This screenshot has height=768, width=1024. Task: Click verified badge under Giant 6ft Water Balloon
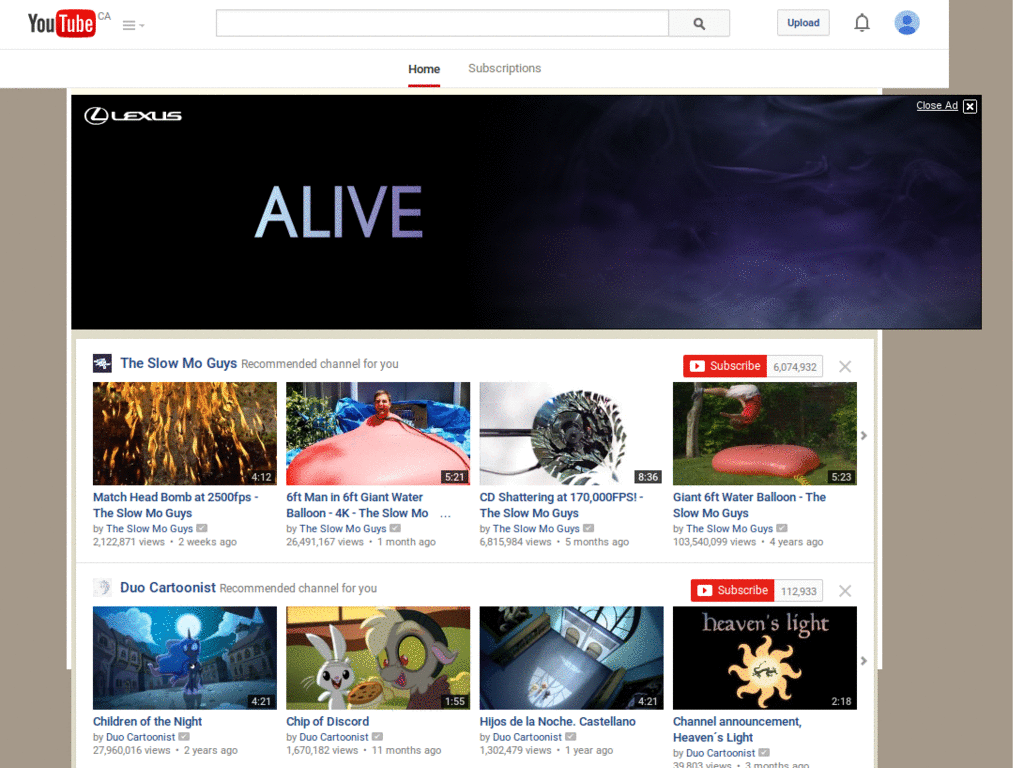[782, 528]
